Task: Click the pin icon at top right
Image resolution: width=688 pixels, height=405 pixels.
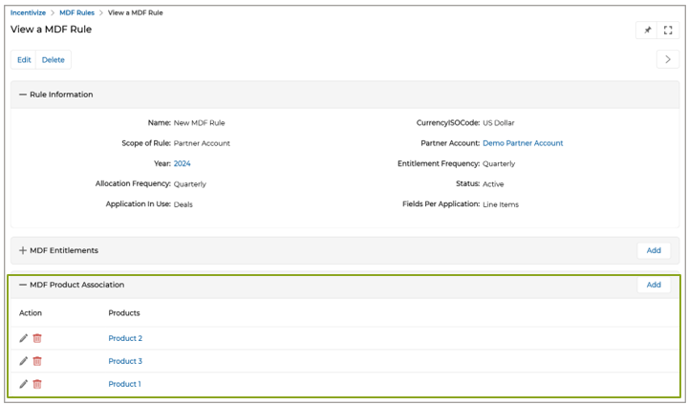Action: pyautogui.click(x=647, y=30)
